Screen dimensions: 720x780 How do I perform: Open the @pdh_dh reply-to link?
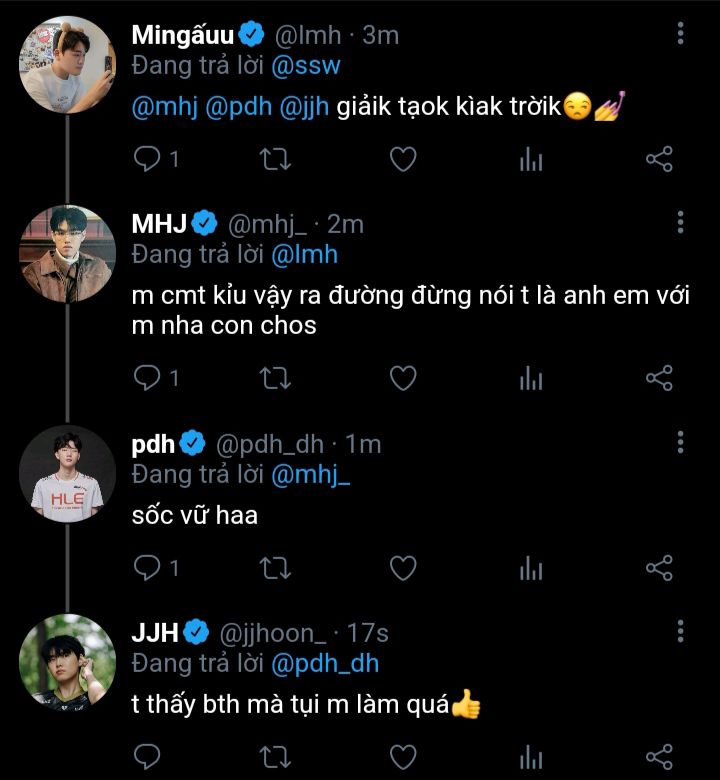pos(325,663)
